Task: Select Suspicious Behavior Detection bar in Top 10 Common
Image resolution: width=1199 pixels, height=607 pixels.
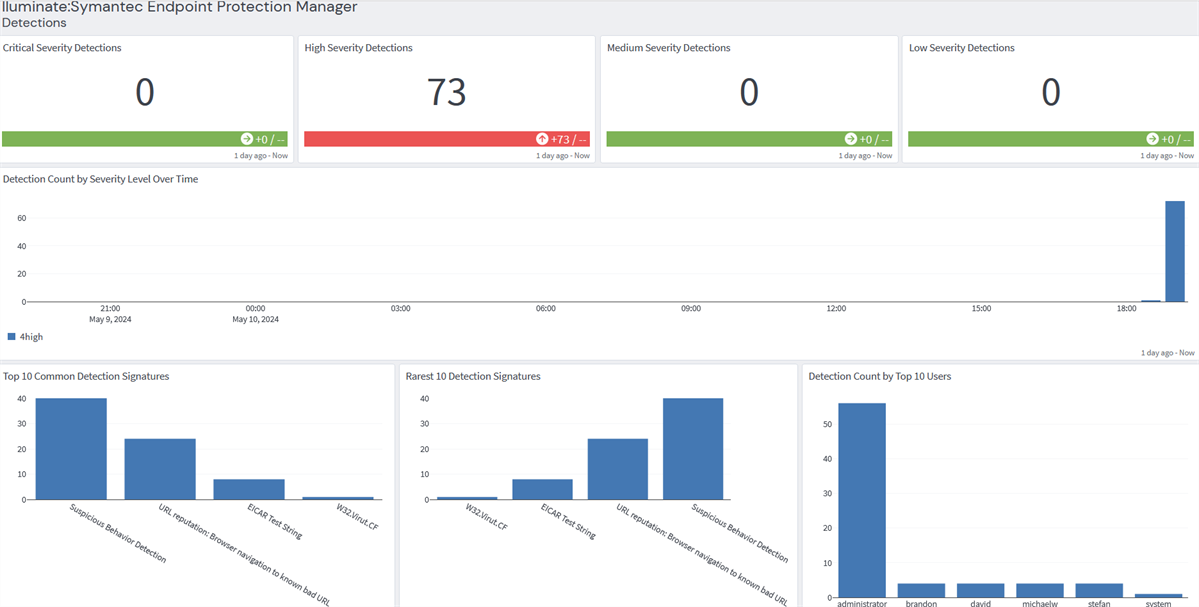Action: pyautogui.click(x=71, y=449)
